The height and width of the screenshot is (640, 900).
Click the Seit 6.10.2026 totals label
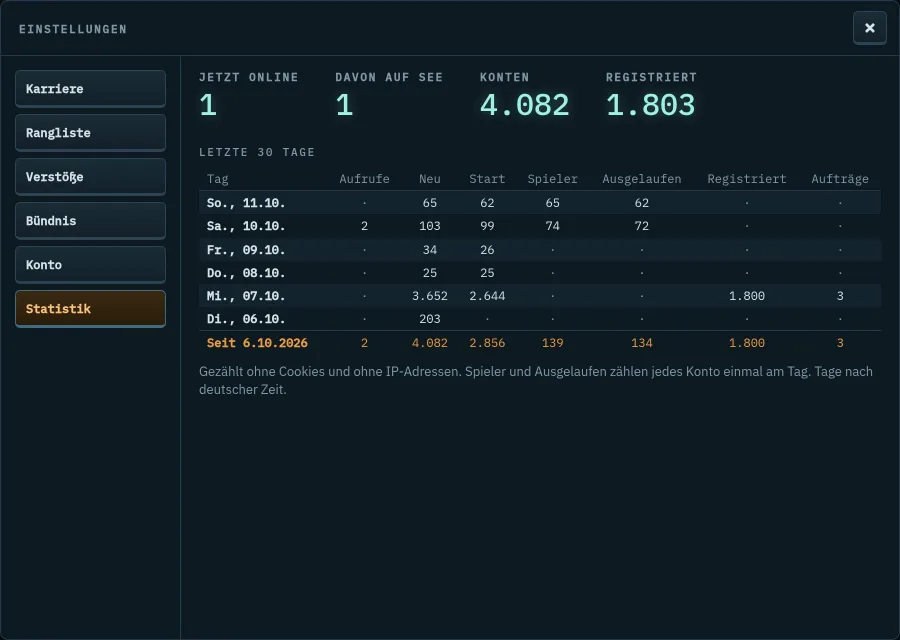pos(257,343)
